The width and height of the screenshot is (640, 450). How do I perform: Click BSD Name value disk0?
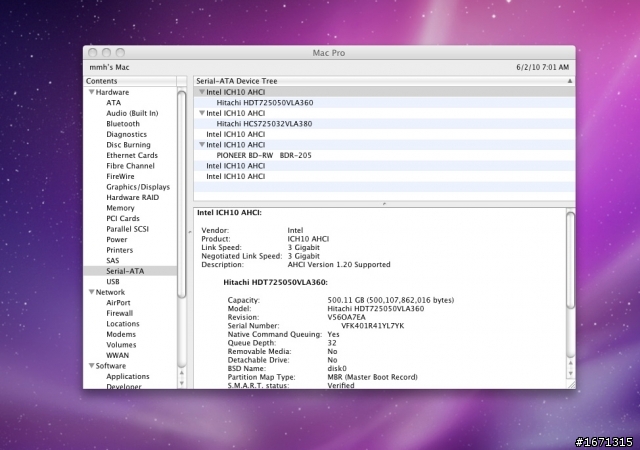pos(337,368)
